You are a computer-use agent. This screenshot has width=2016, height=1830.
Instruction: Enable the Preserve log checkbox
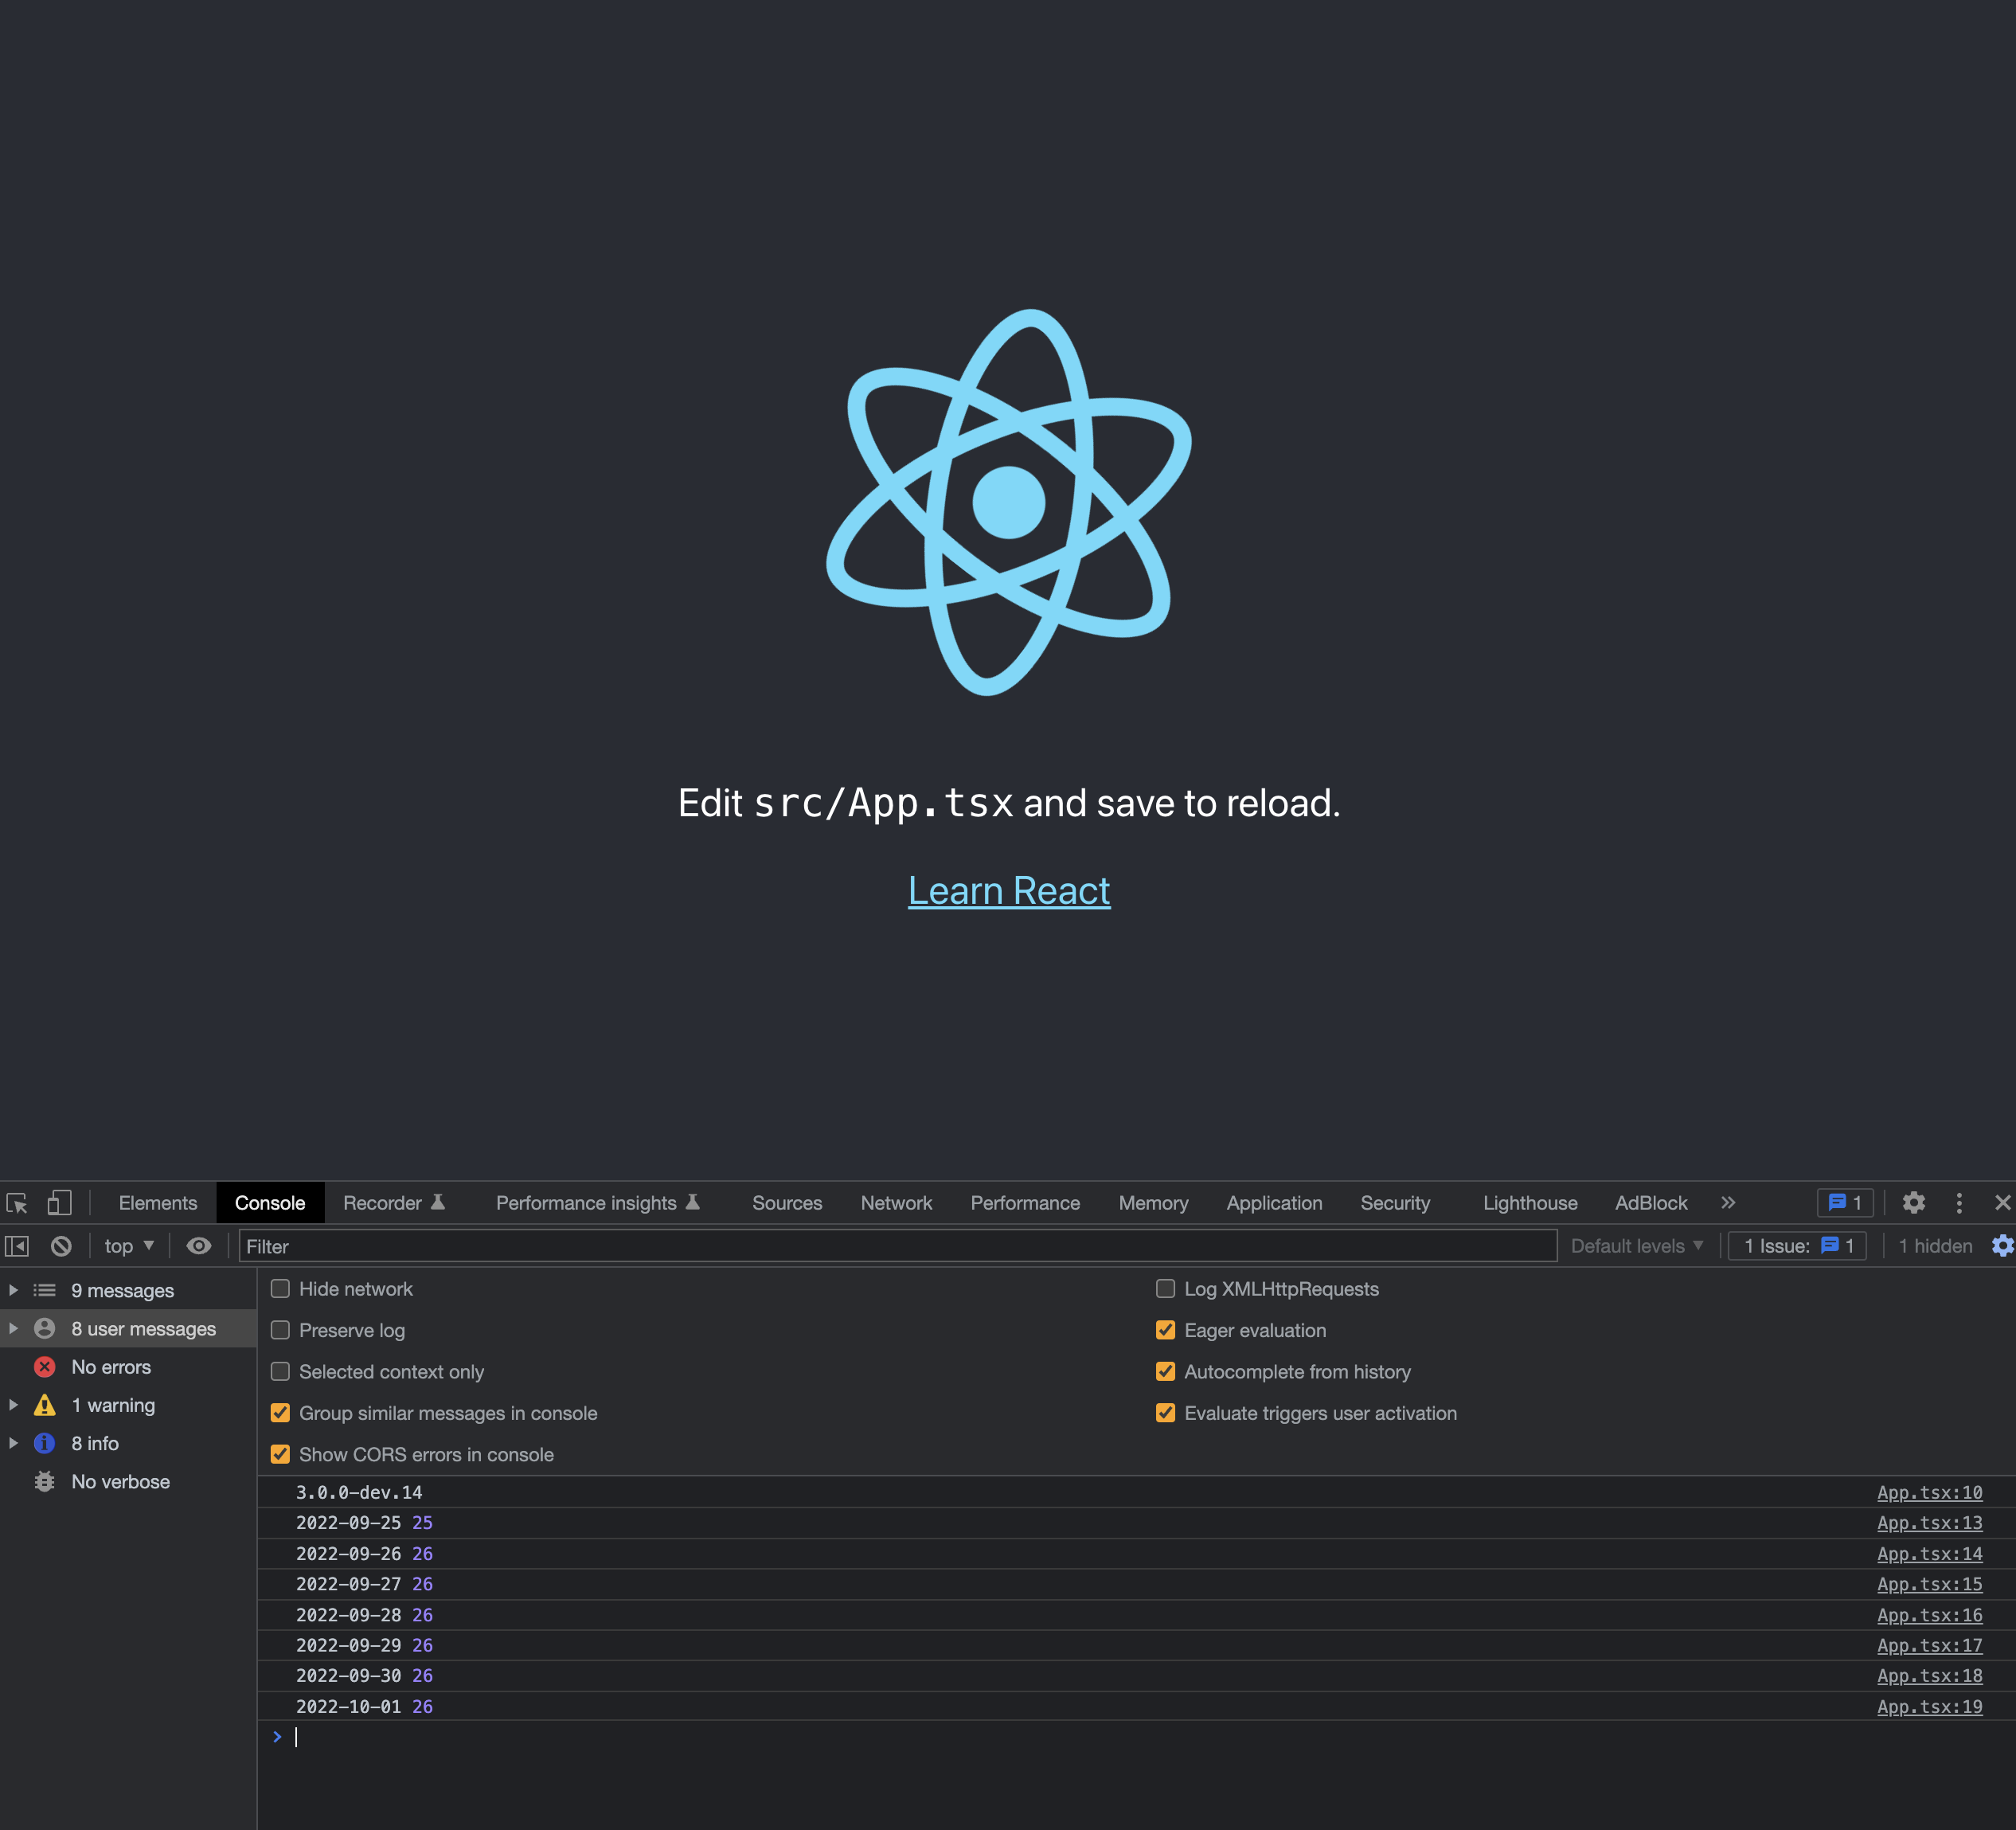coord(281,1330)
